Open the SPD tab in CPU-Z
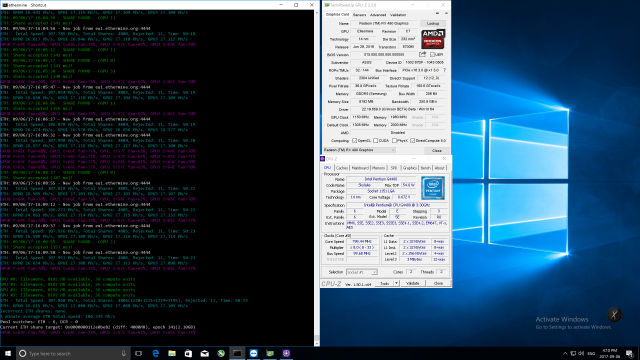 393,168
